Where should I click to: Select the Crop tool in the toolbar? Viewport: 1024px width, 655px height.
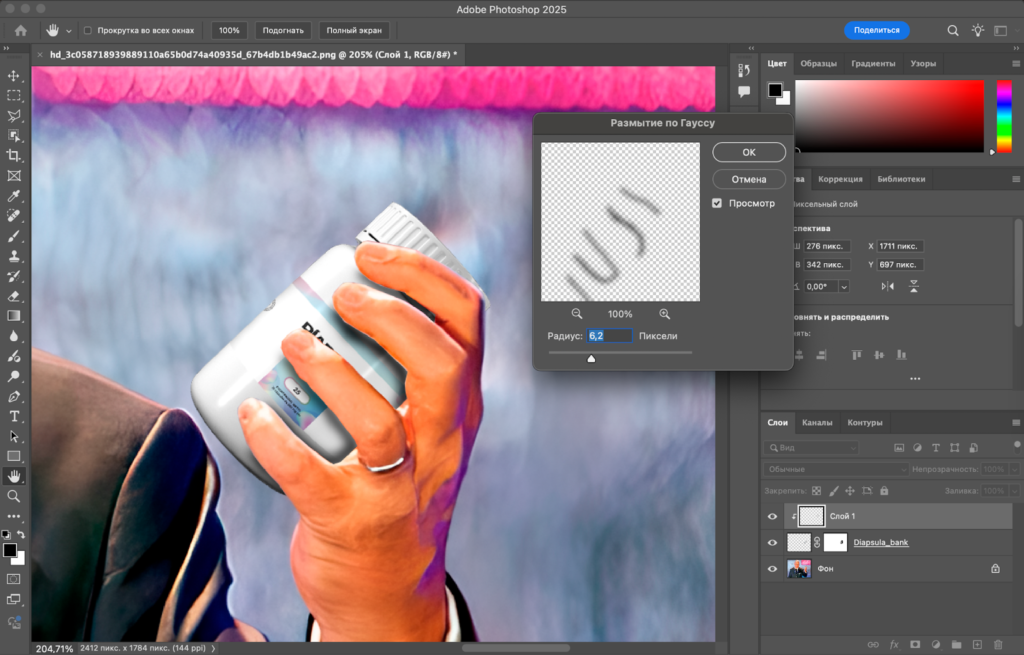coord(14,156)
